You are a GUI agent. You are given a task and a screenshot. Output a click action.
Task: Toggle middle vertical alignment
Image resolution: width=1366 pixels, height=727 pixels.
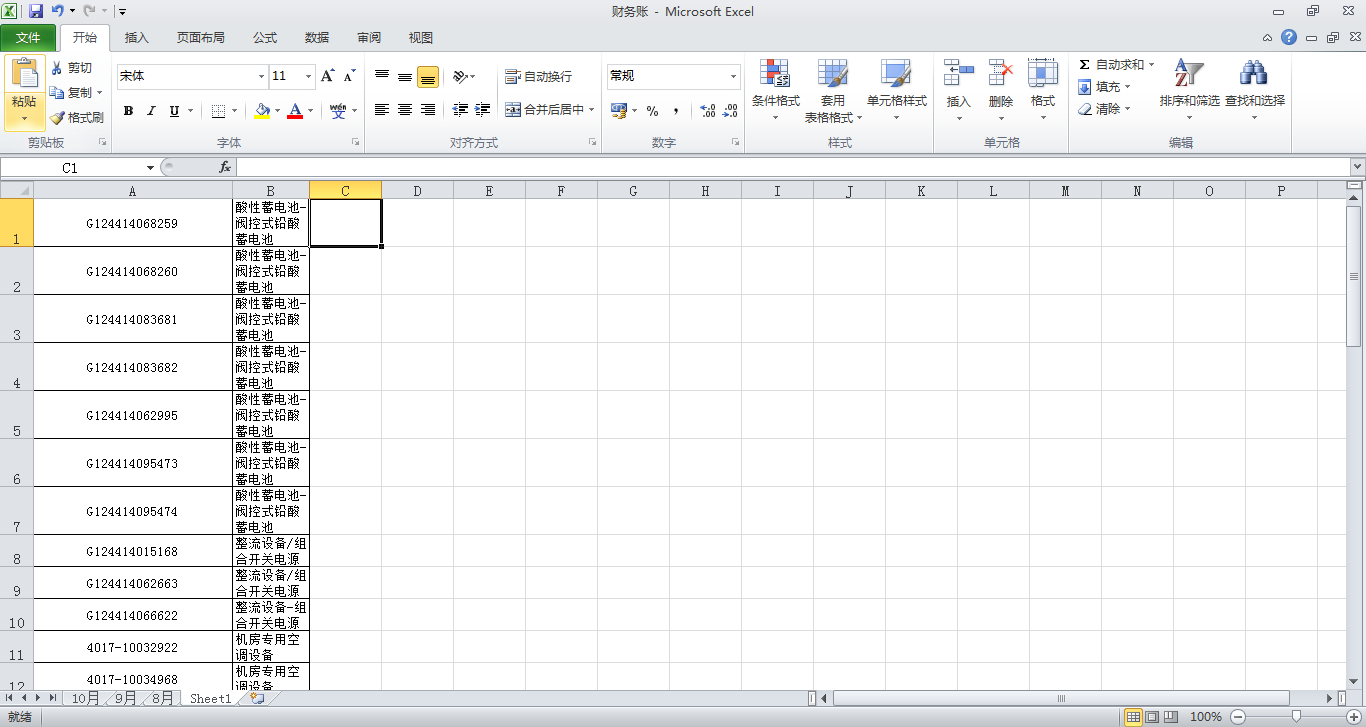click(405, 76)
